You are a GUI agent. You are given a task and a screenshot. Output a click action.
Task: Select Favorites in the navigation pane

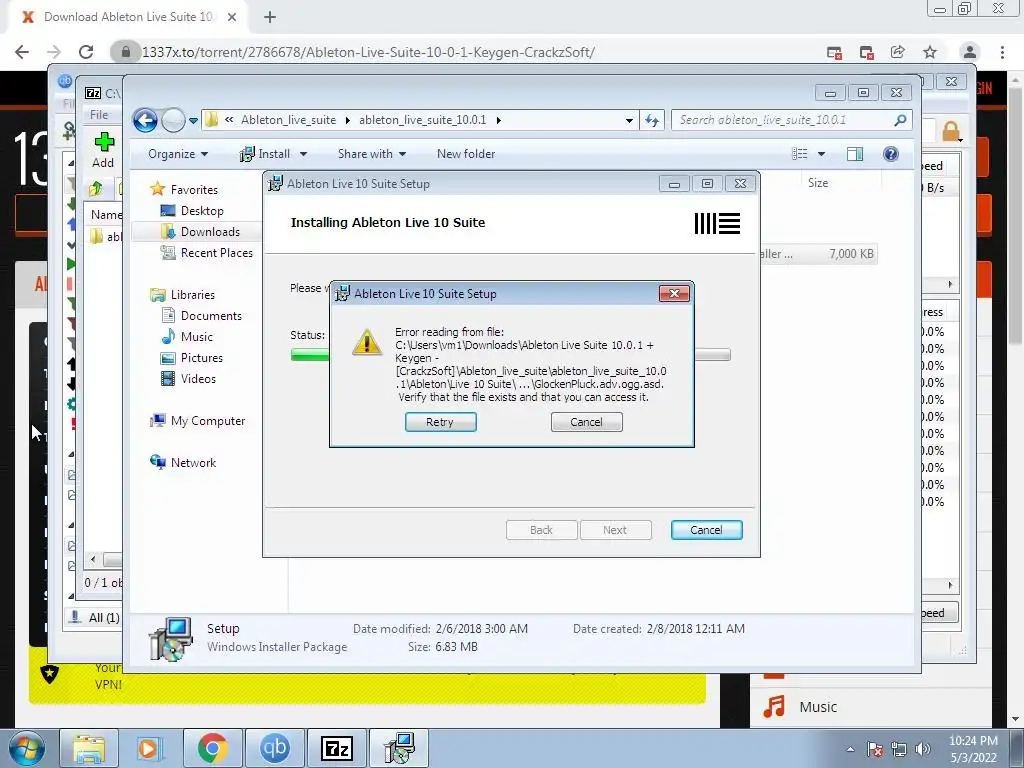[x=184, y=189]
